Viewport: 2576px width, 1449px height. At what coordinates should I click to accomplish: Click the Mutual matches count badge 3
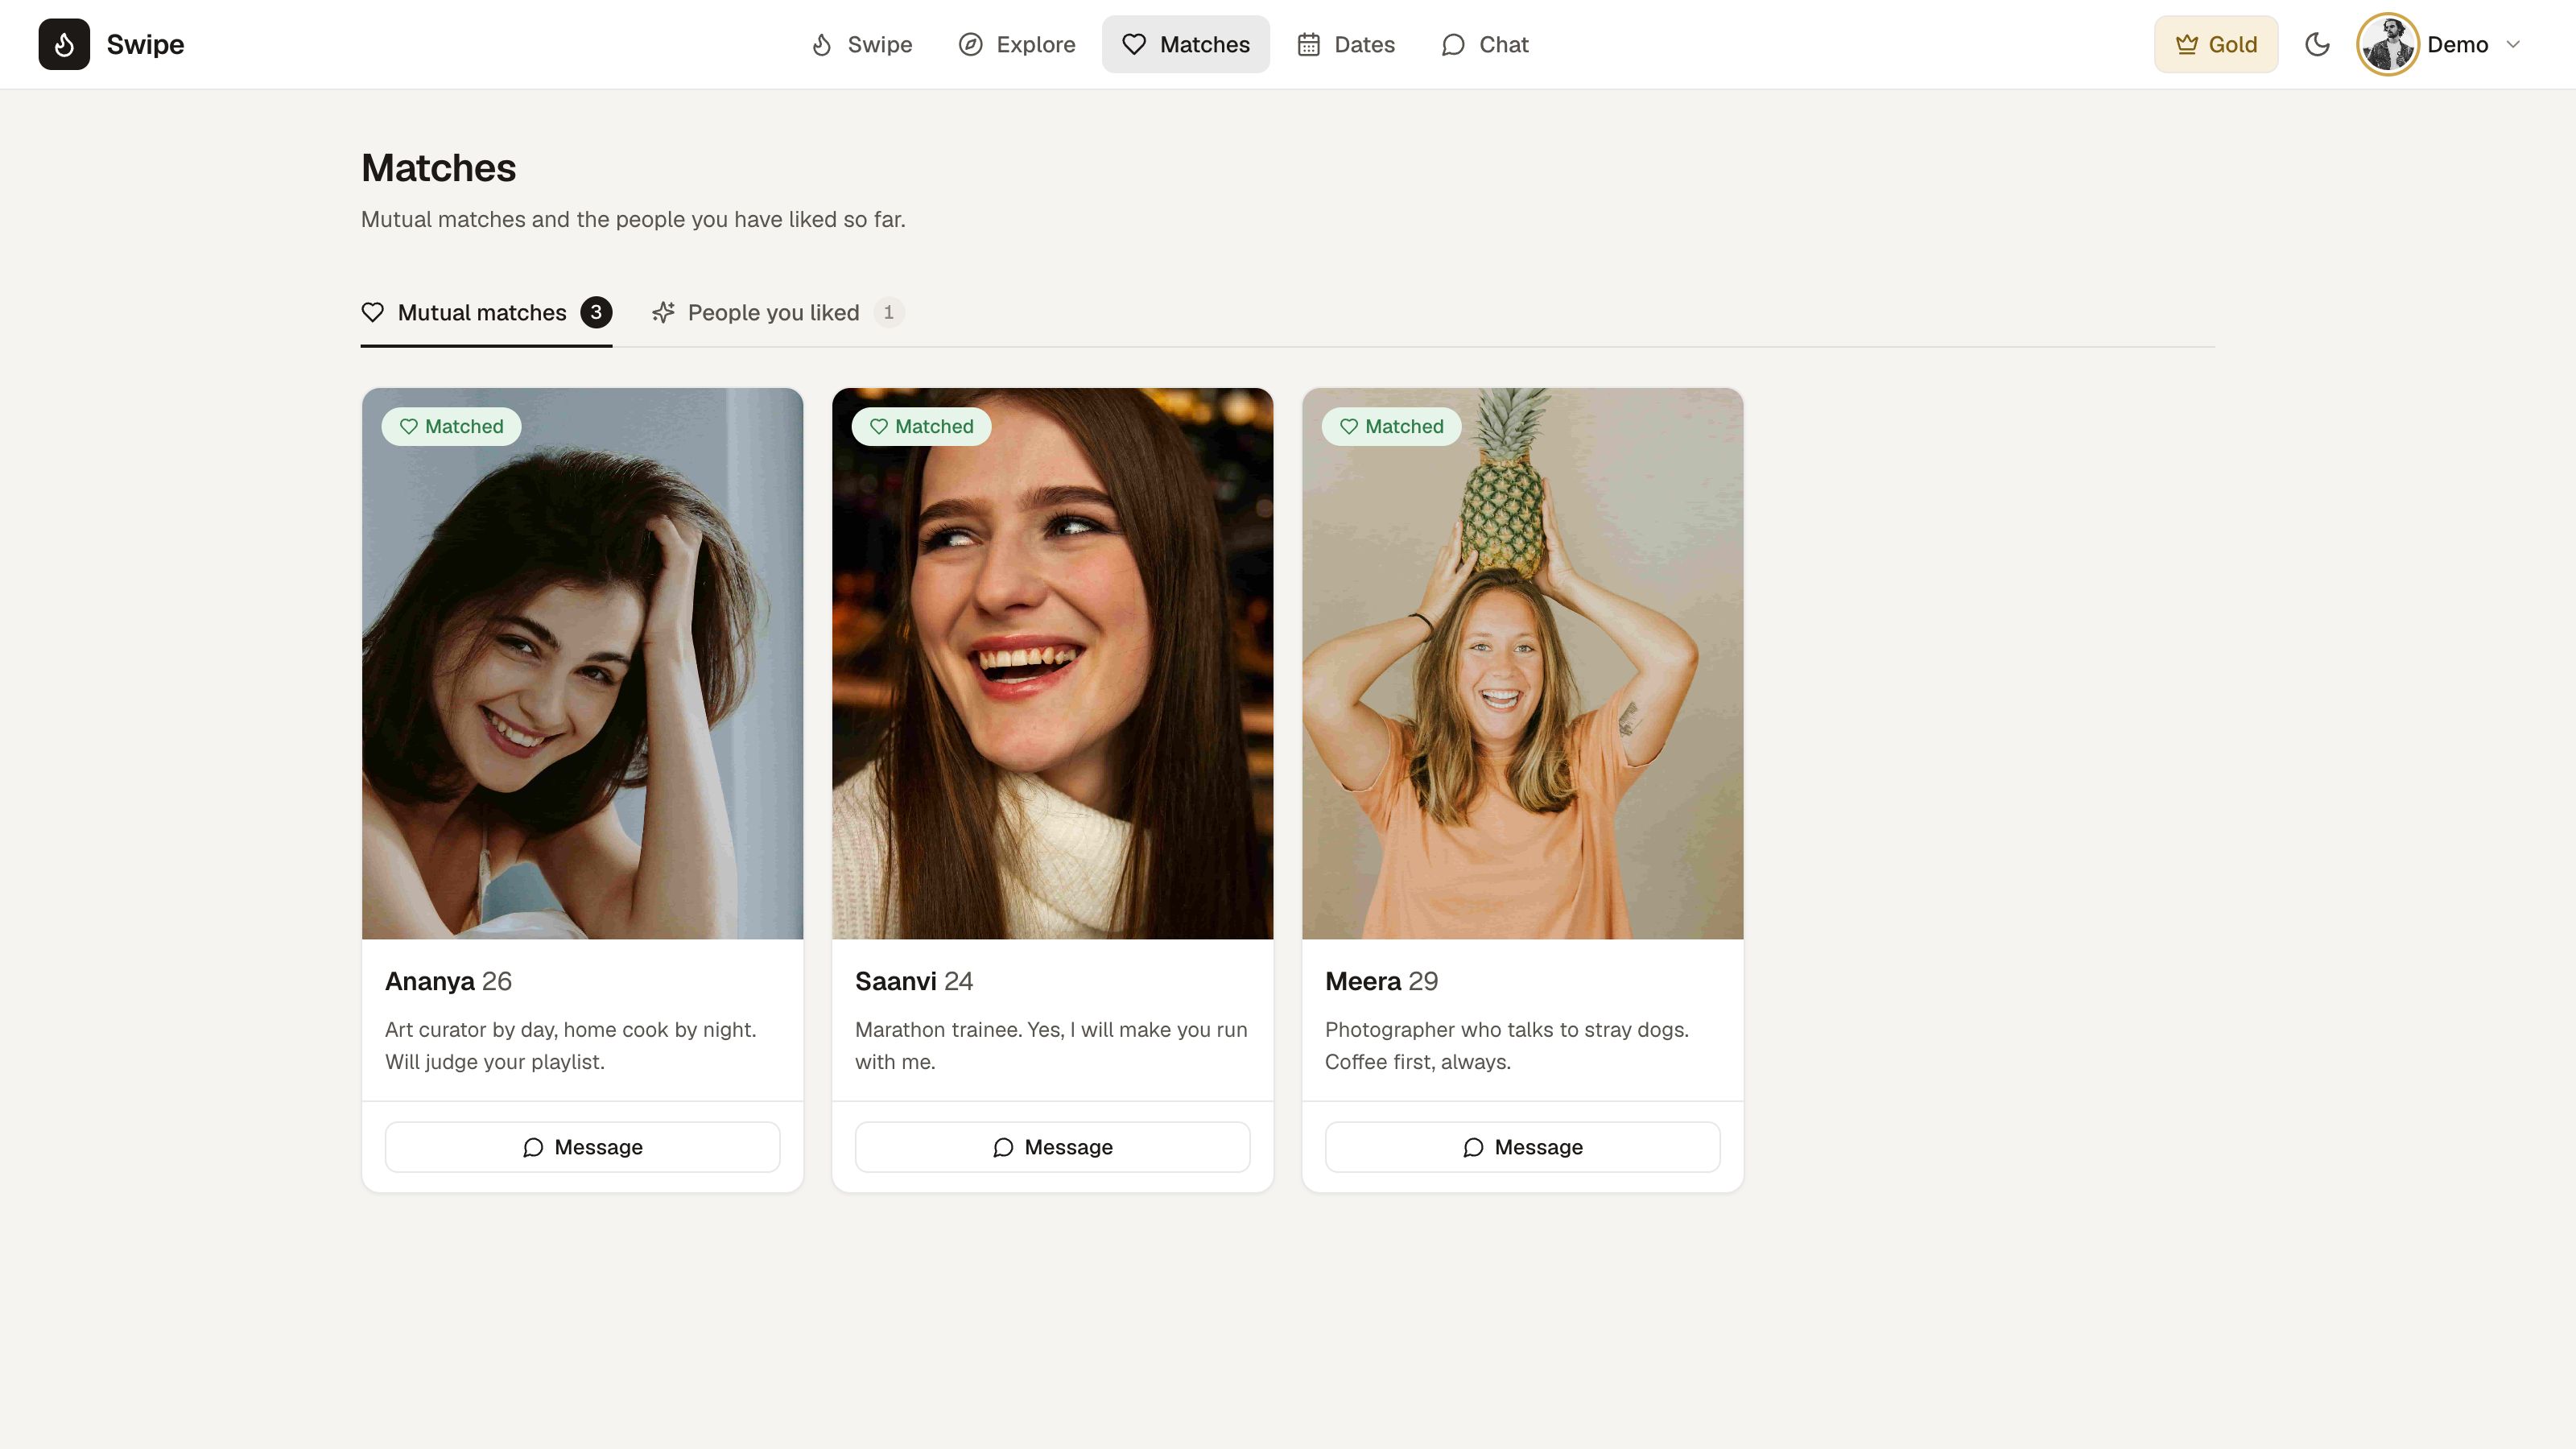(596, 313)
